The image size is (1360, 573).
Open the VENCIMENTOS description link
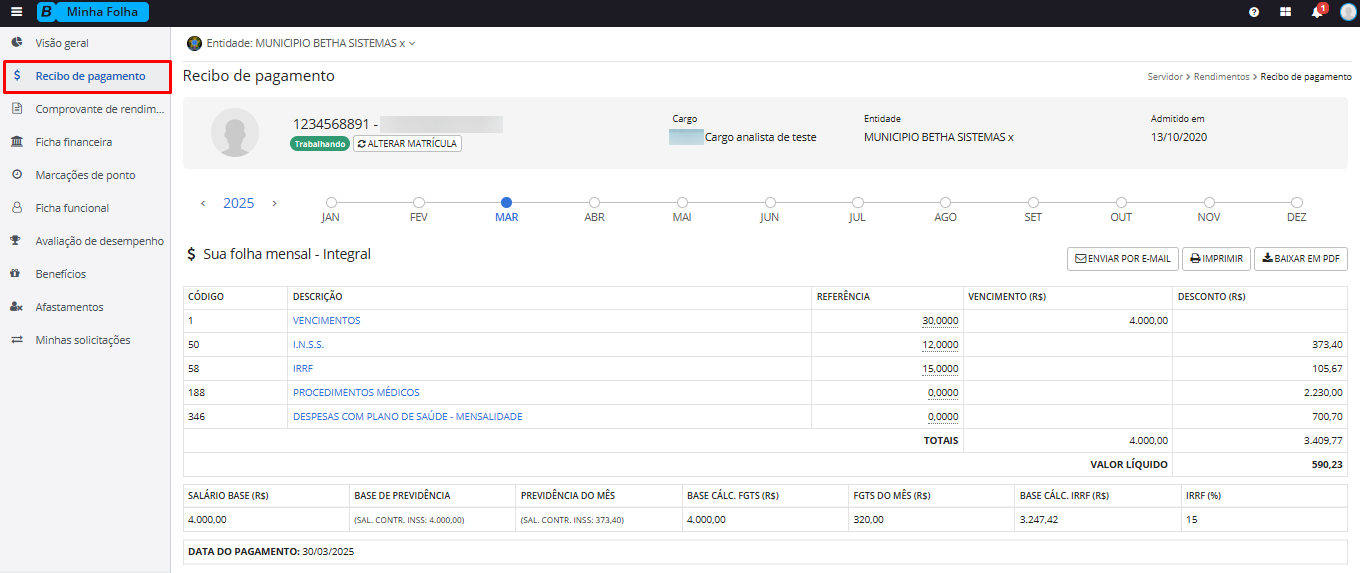point(326,321)
